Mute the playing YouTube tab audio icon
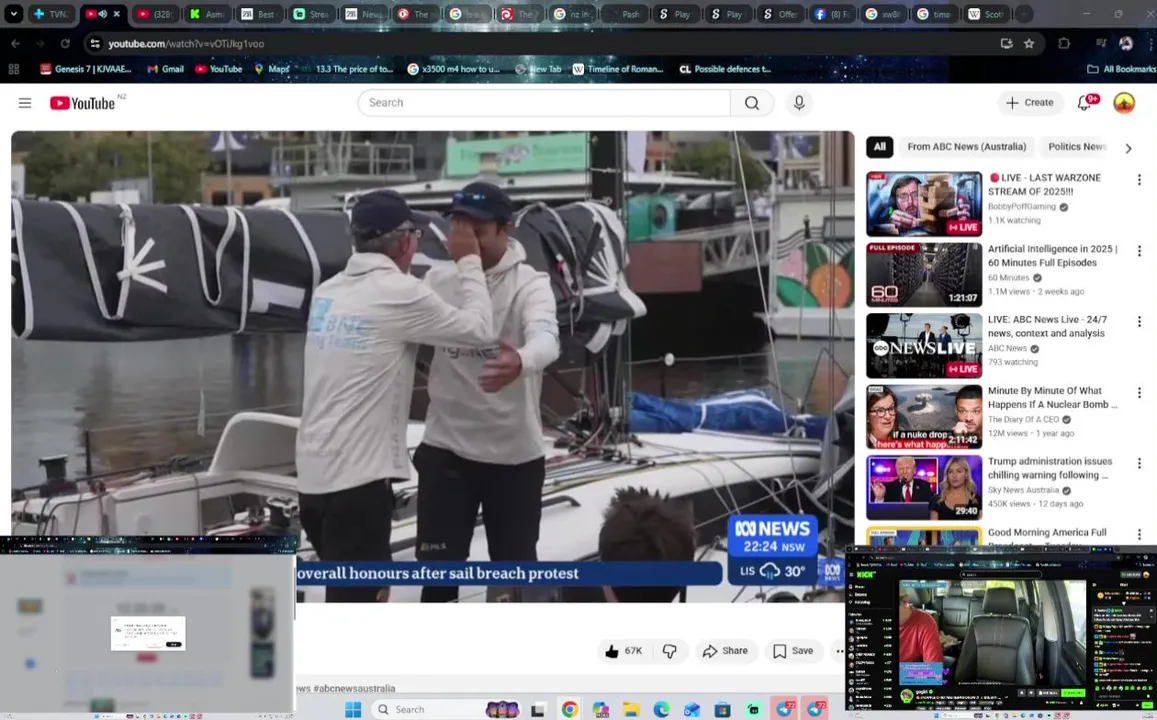Screen dimensions: 1157x720 click(x=103, y=14)
